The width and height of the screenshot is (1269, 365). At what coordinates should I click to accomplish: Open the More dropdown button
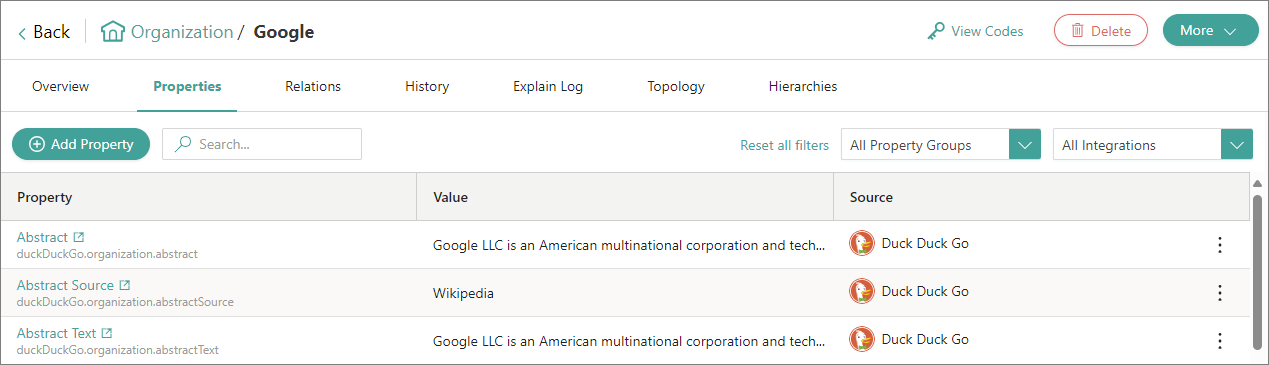[1210, 30]
